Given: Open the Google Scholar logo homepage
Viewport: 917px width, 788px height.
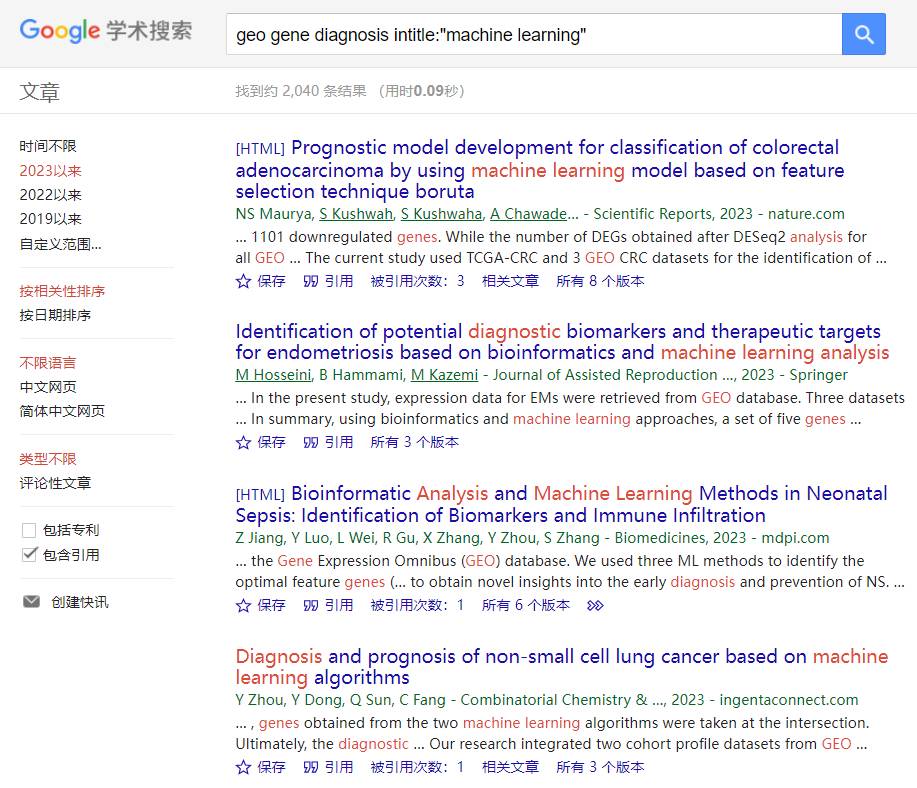Looking at the screenshot, I should pyautogui.click(x=106, y=31).
